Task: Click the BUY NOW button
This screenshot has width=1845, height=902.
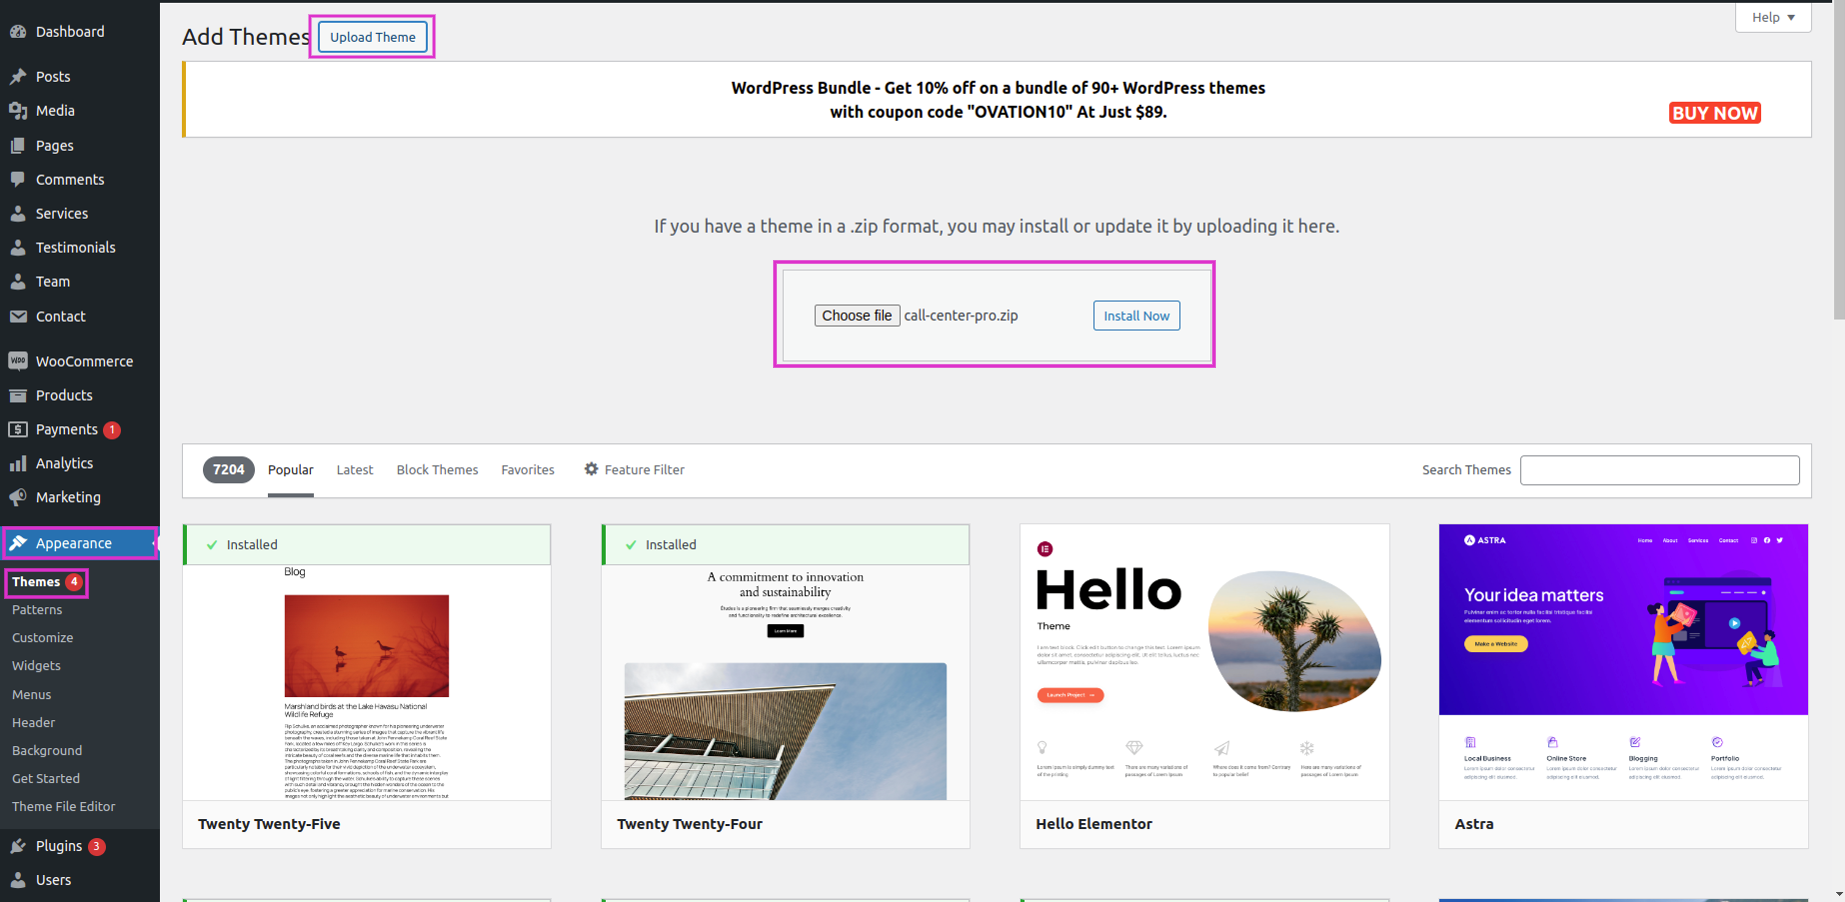Action: (x=1715, y=113)
